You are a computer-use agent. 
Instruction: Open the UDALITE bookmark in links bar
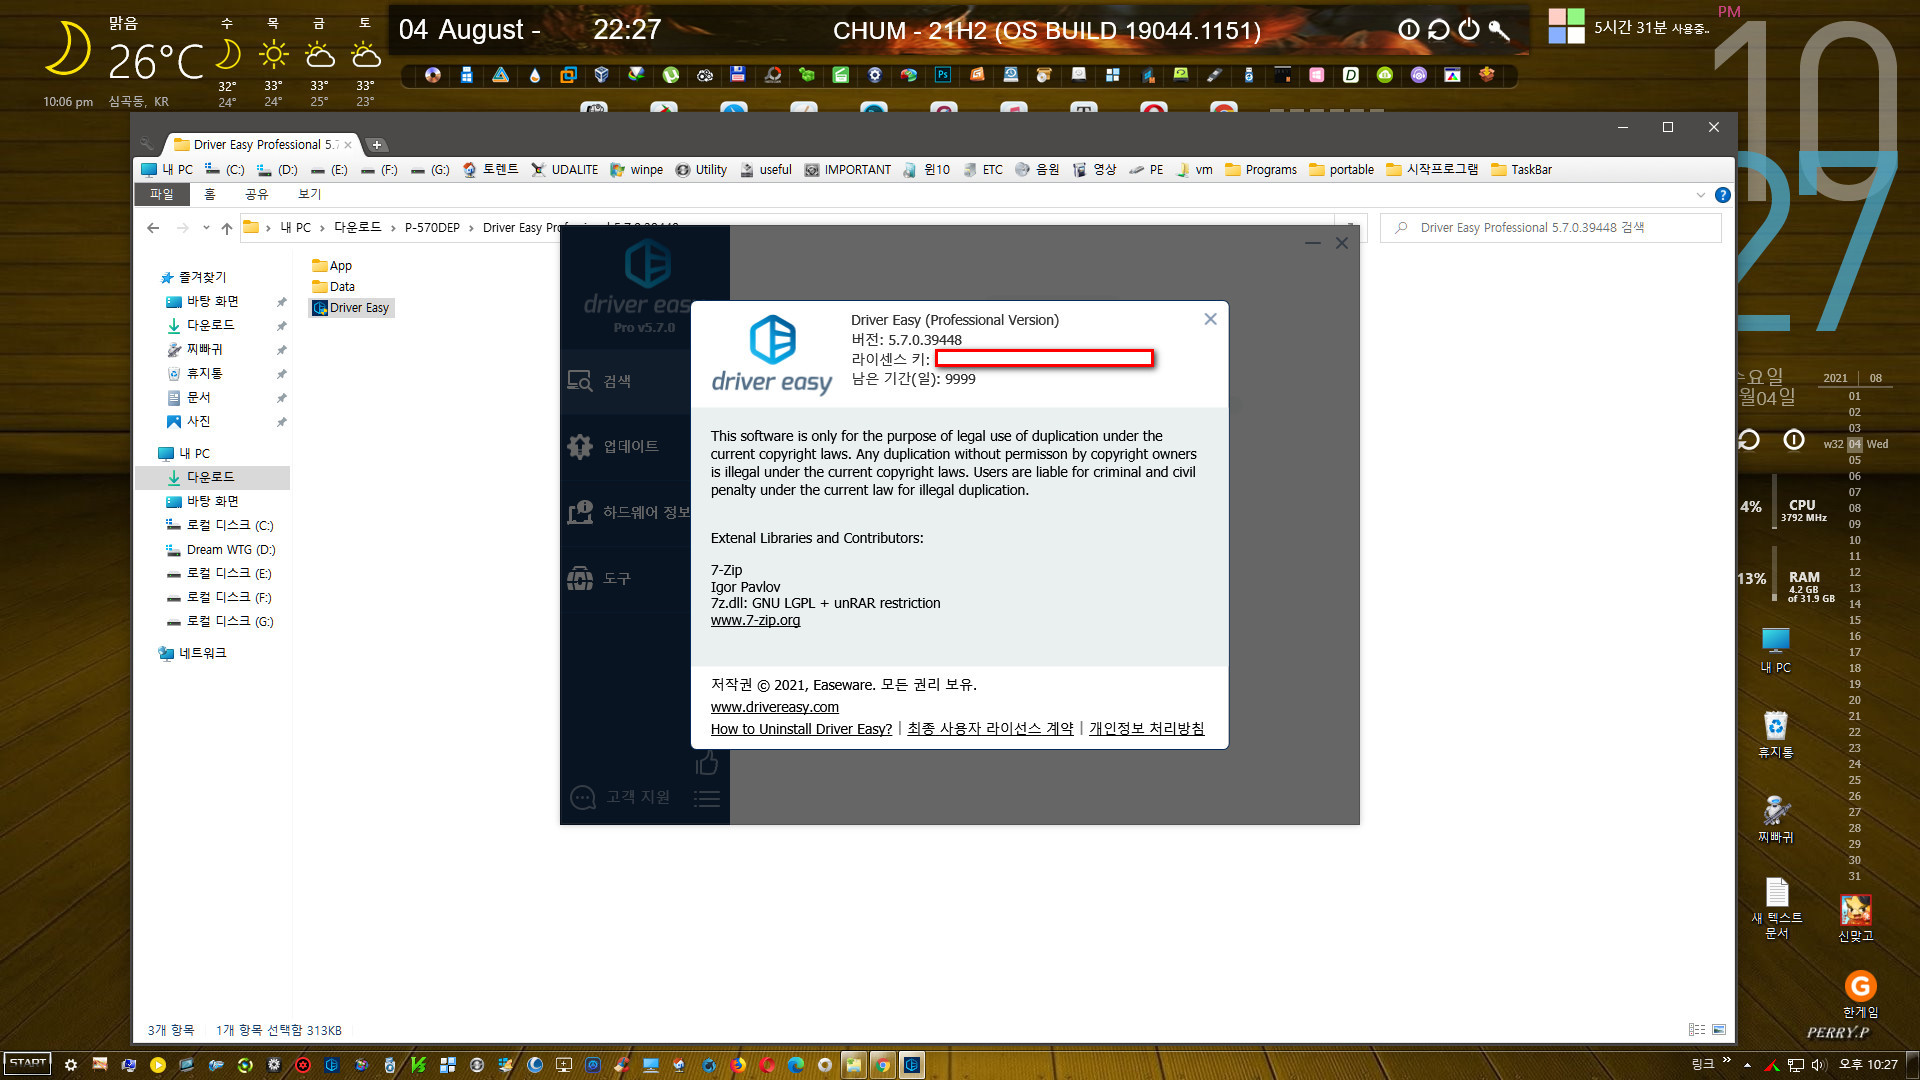point(565,170)
